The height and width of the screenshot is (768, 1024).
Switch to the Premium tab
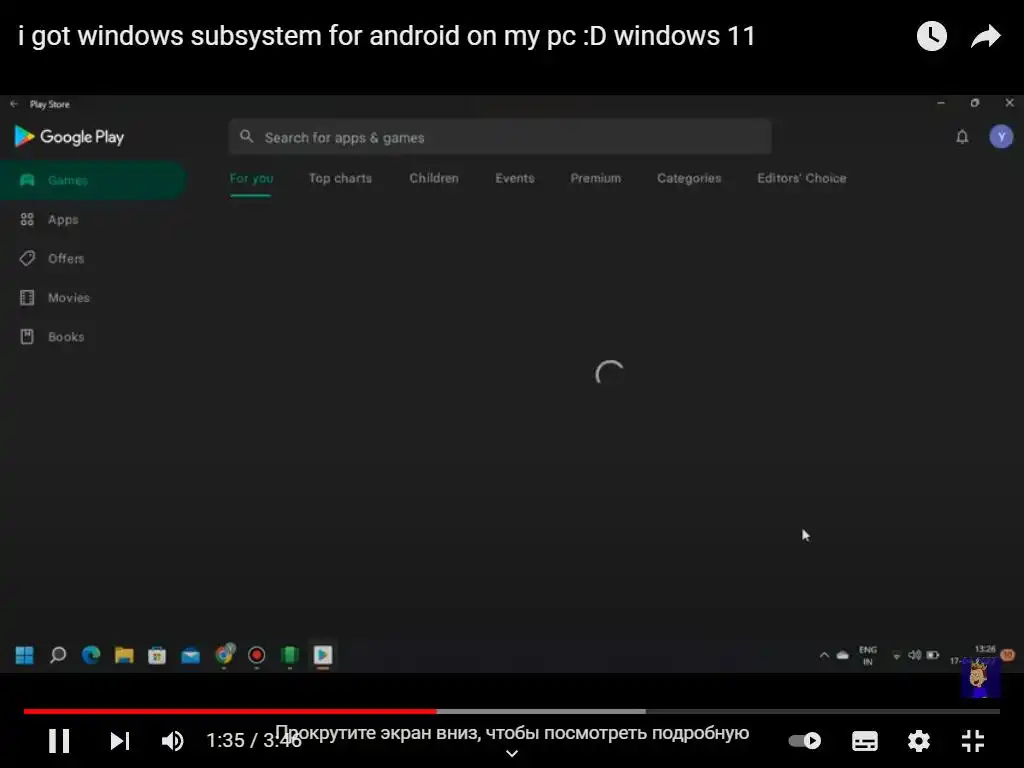[x=596, y=178]
